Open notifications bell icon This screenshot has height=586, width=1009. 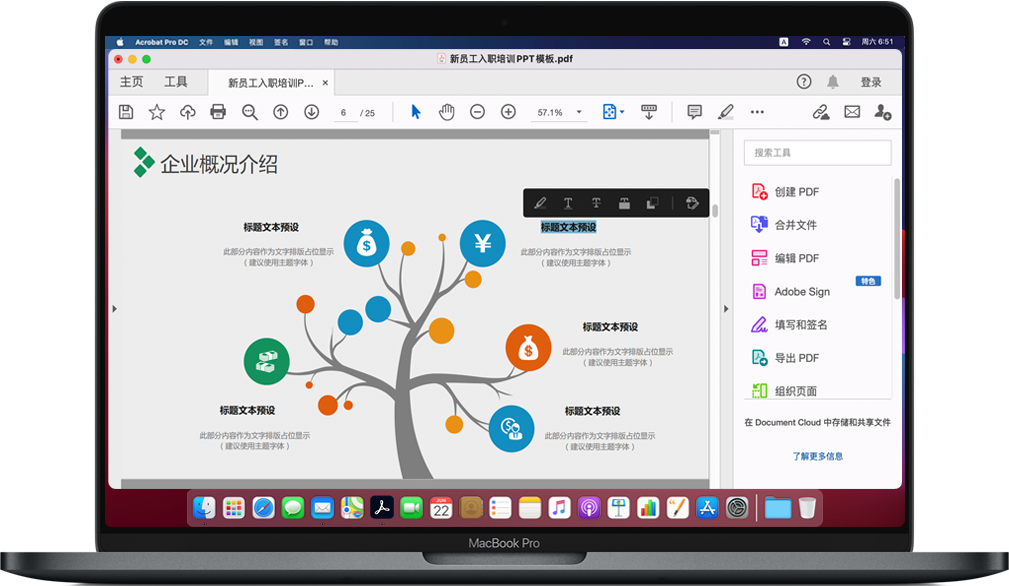point(833,82)
